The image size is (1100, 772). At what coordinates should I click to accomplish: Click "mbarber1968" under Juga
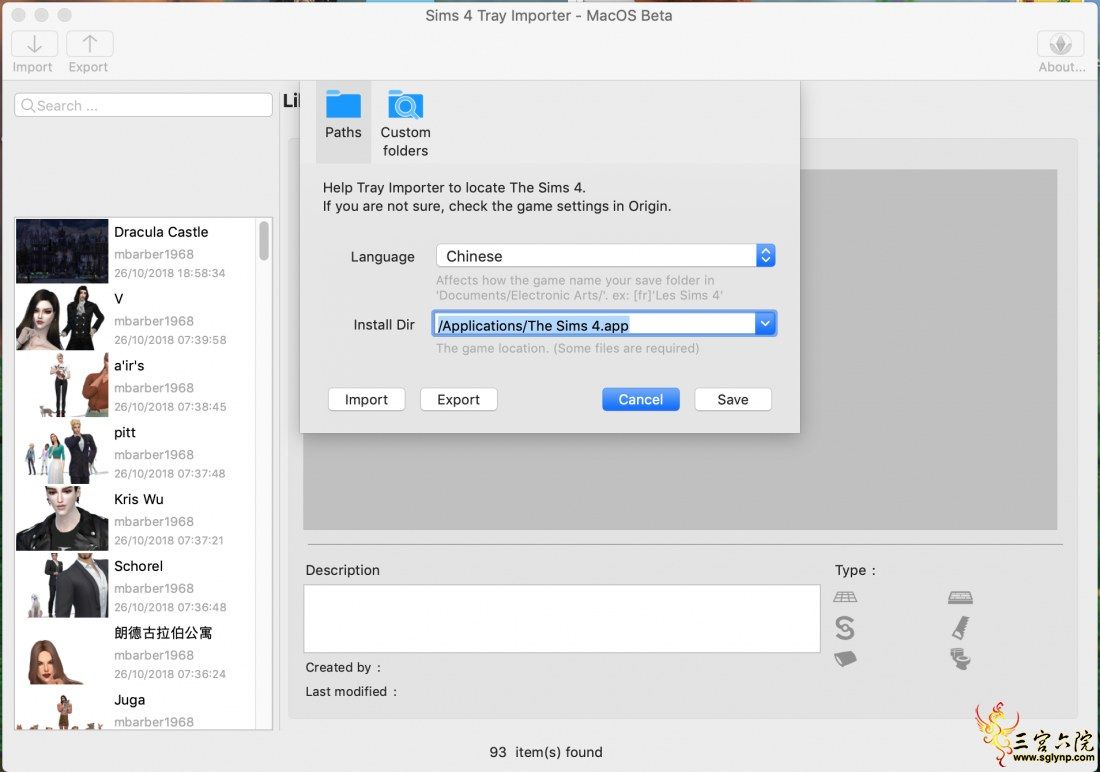[154, 721]
